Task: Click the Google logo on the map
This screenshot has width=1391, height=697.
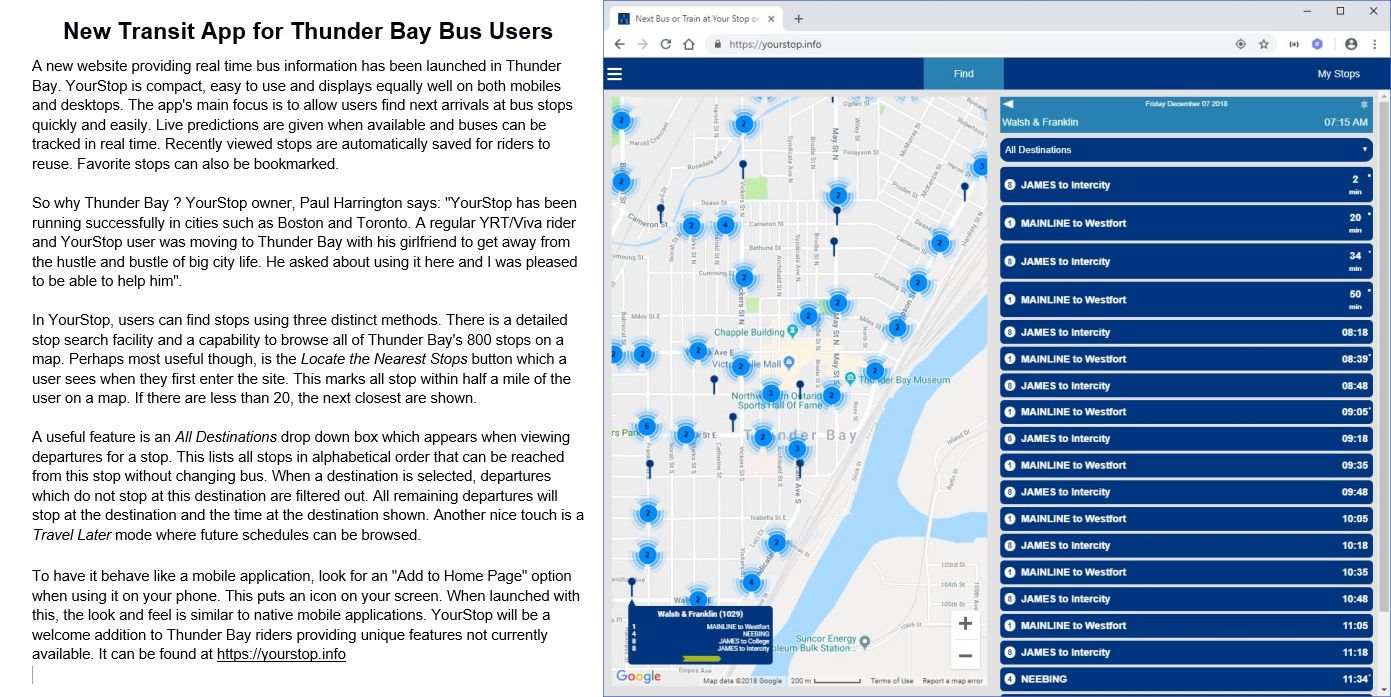Action: (637, 676)
